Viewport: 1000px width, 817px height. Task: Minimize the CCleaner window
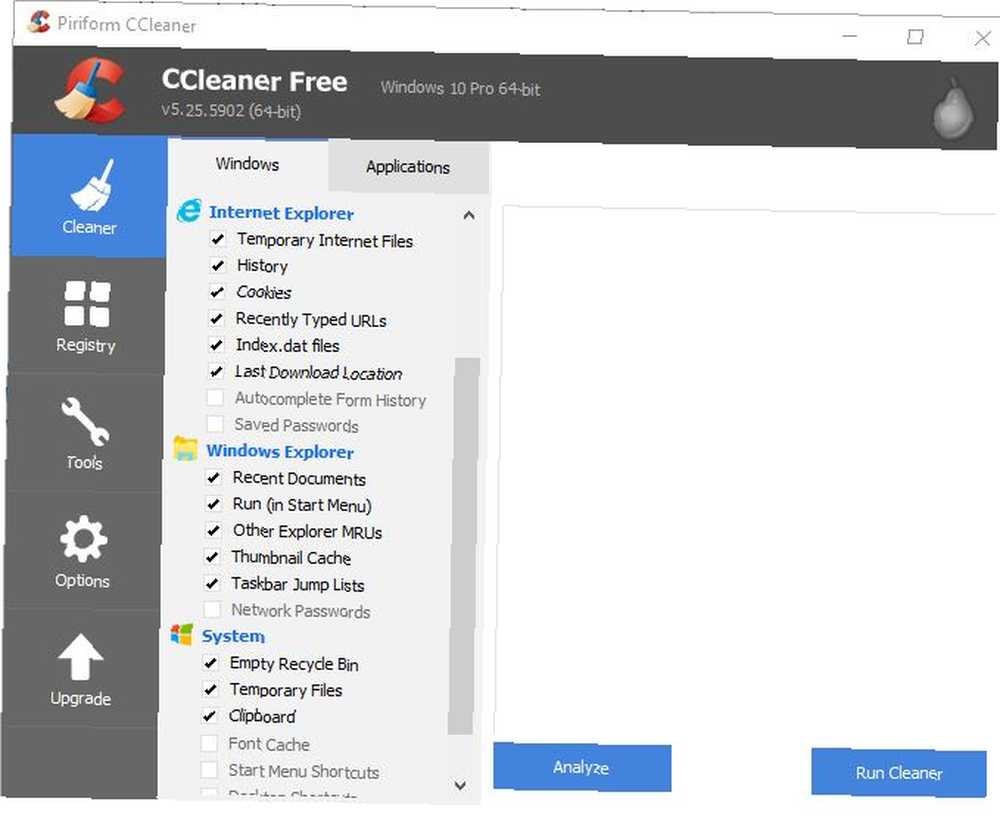pyautogui.click(x=849, y=36)
